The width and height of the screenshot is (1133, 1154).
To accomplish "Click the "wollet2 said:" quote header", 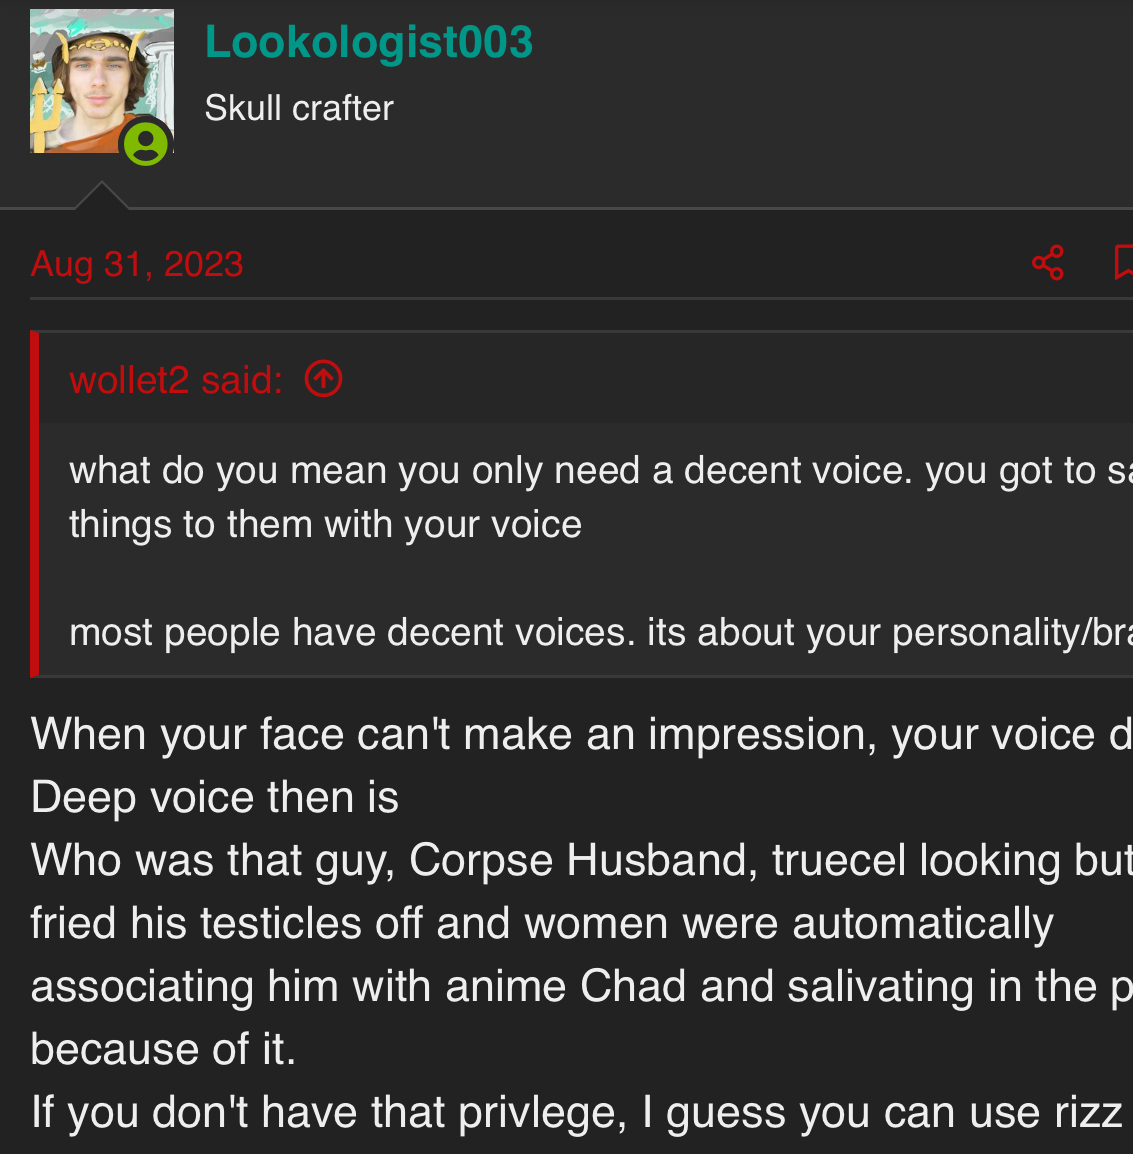I will click(x=176, y=380).
